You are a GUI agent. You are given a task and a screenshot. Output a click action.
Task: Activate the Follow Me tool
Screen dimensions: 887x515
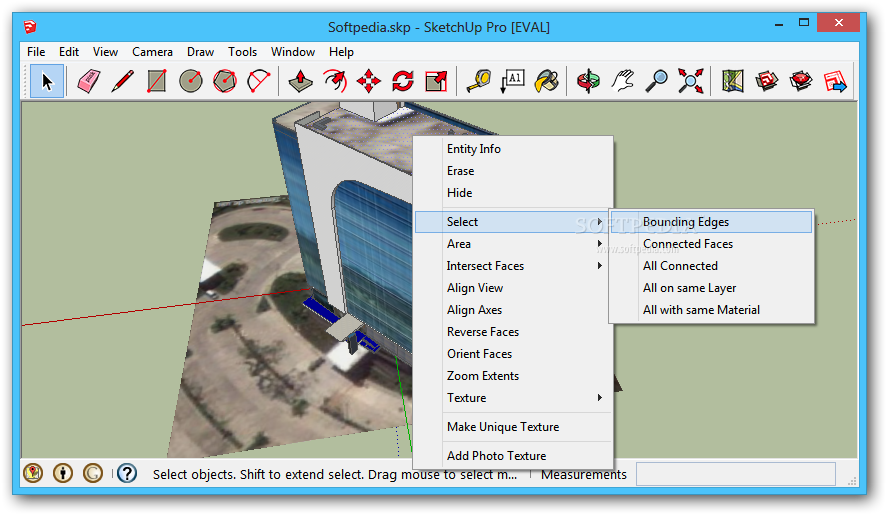coord(334,81)
